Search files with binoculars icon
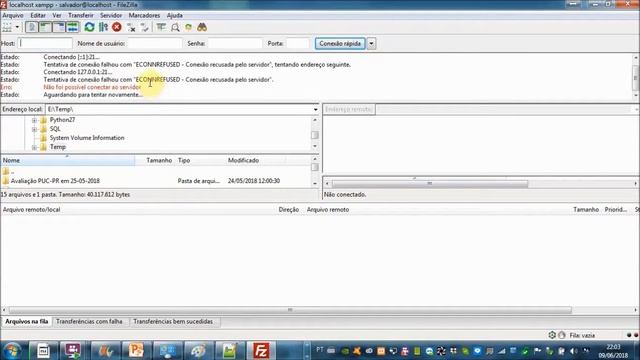This screenshot has width=640, height=360. (x=202, y=27)
